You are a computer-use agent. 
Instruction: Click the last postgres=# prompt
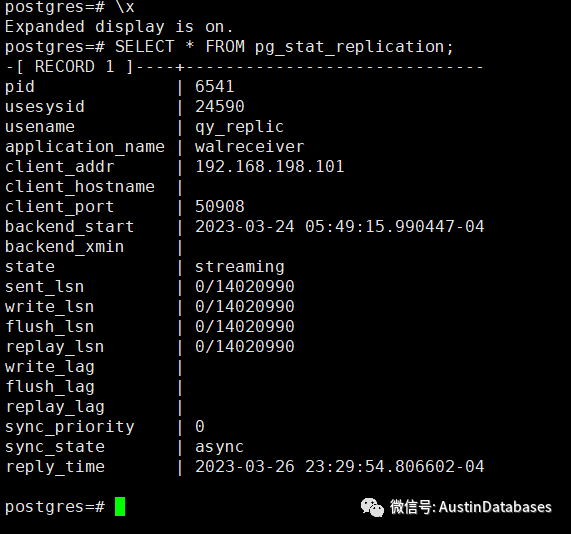coord(55,507)
